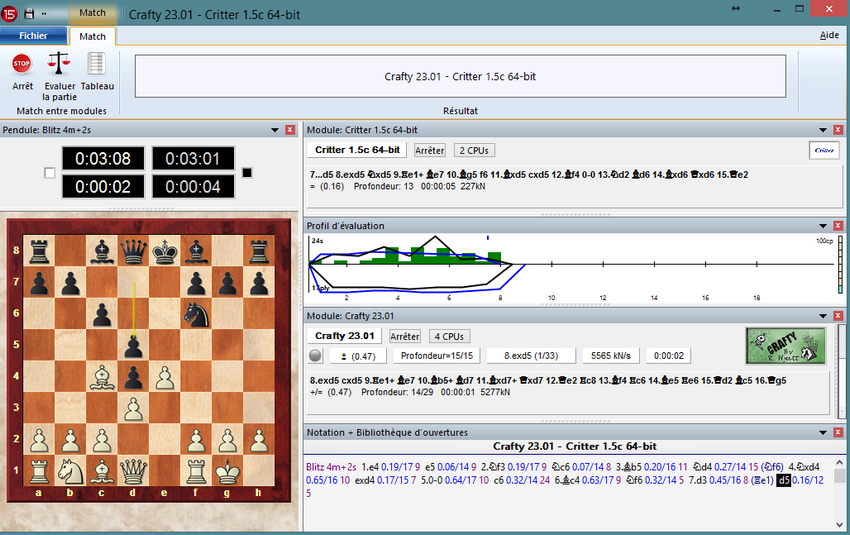Click the black pawn on c6
Image resolution: width=850 pixels, height=535 pixels.
[101, 314]
